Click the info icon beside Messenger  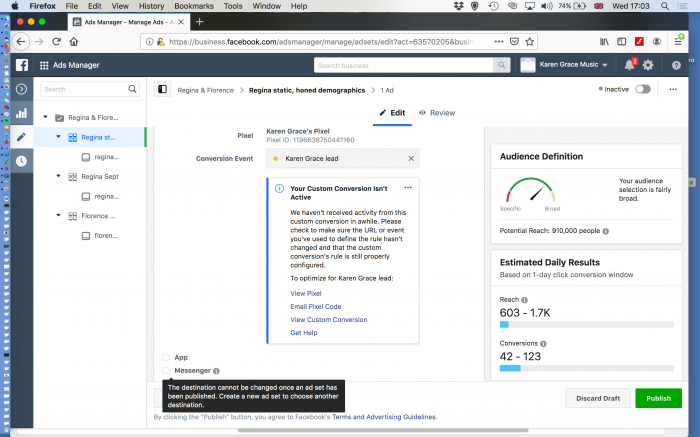[x=217, y=371]
